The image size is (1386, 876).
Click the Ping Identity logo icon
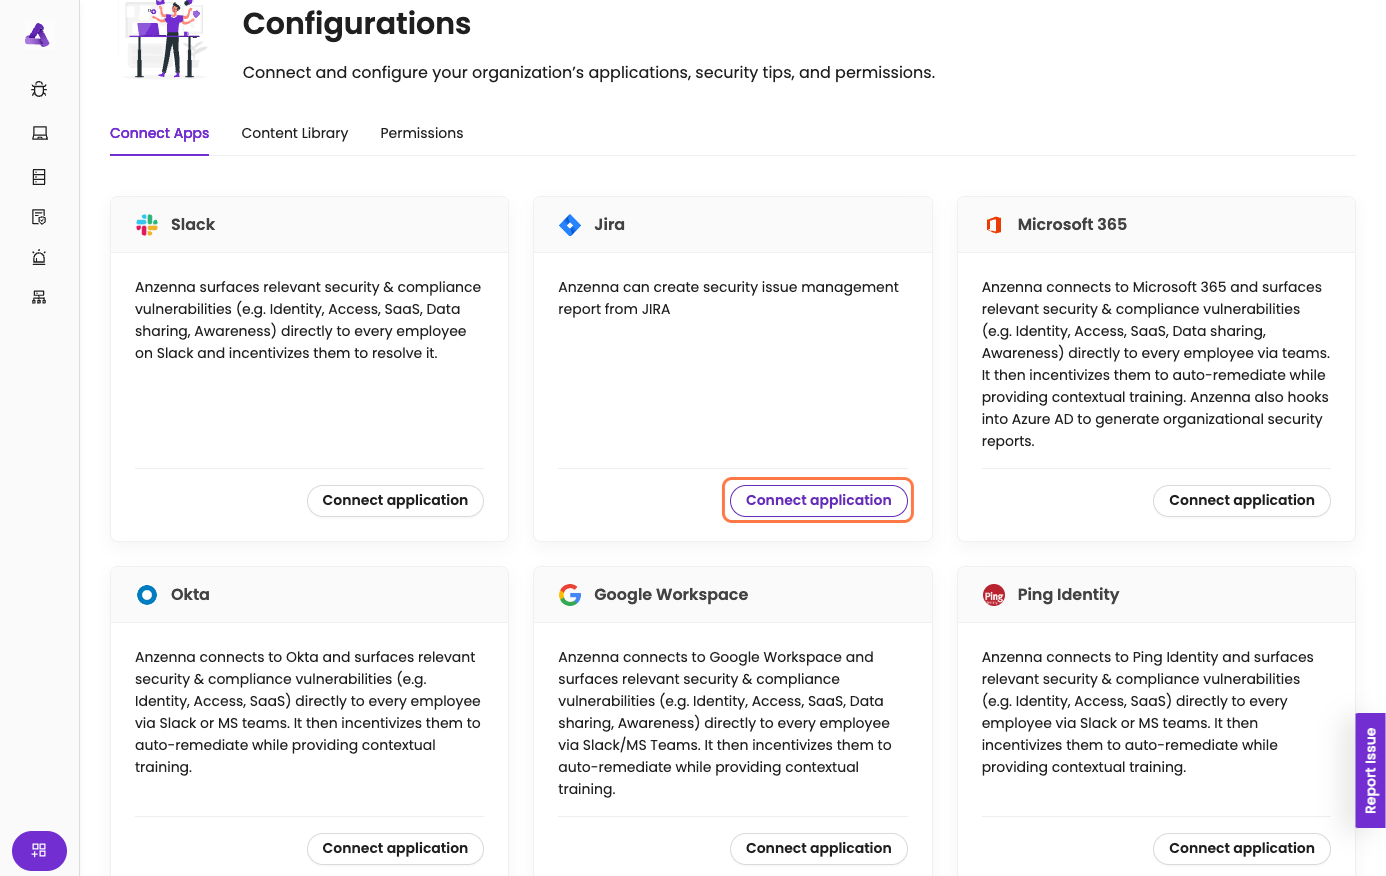[993, 595]
